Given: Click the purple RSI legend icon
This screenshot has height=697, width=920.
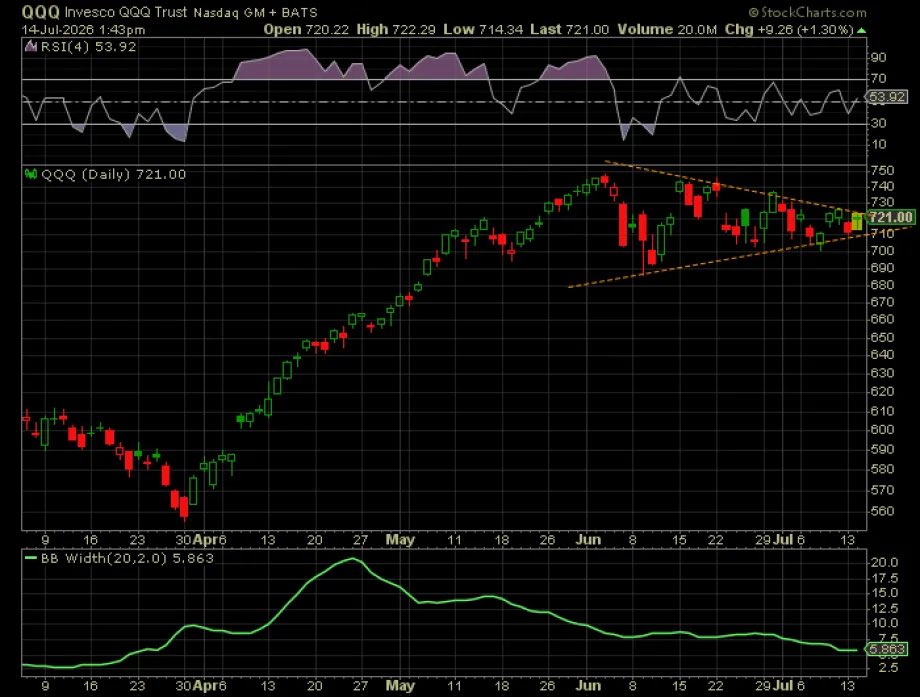Looking at the screenshot, I should (31, 47).
